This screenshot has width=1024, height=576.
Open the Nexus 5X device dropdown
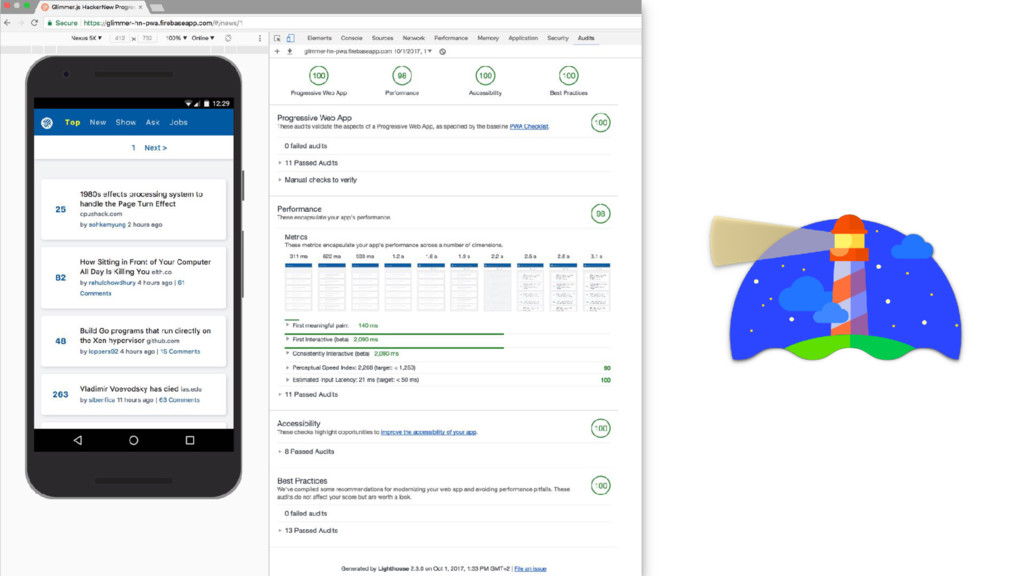tap(86, 39)
